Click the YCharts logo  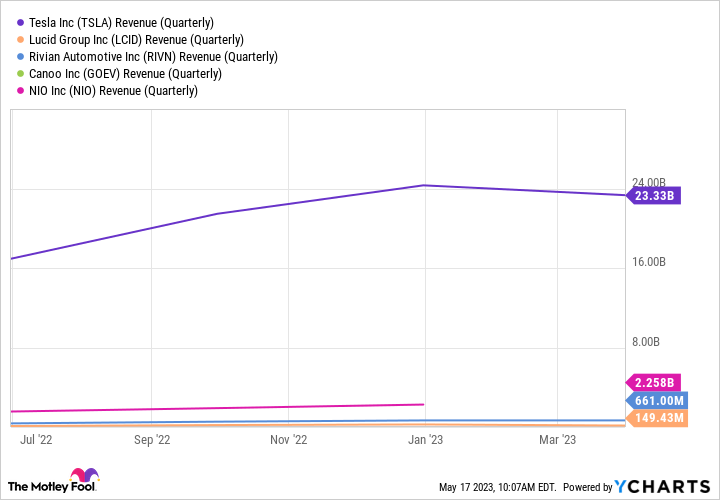[x=662, y=486]
